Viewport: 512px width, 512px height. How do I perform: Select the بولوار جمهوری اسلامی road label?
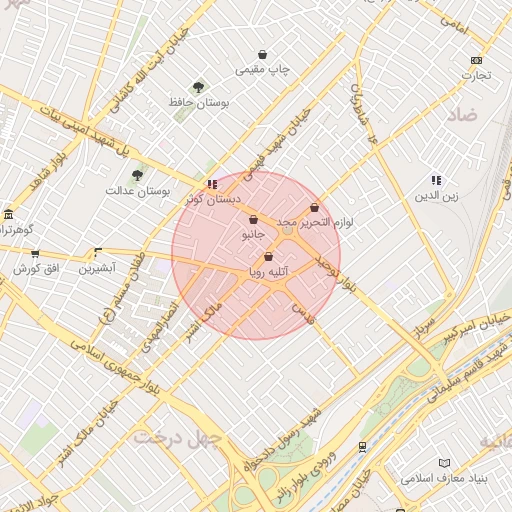click(x=115, y=368)
